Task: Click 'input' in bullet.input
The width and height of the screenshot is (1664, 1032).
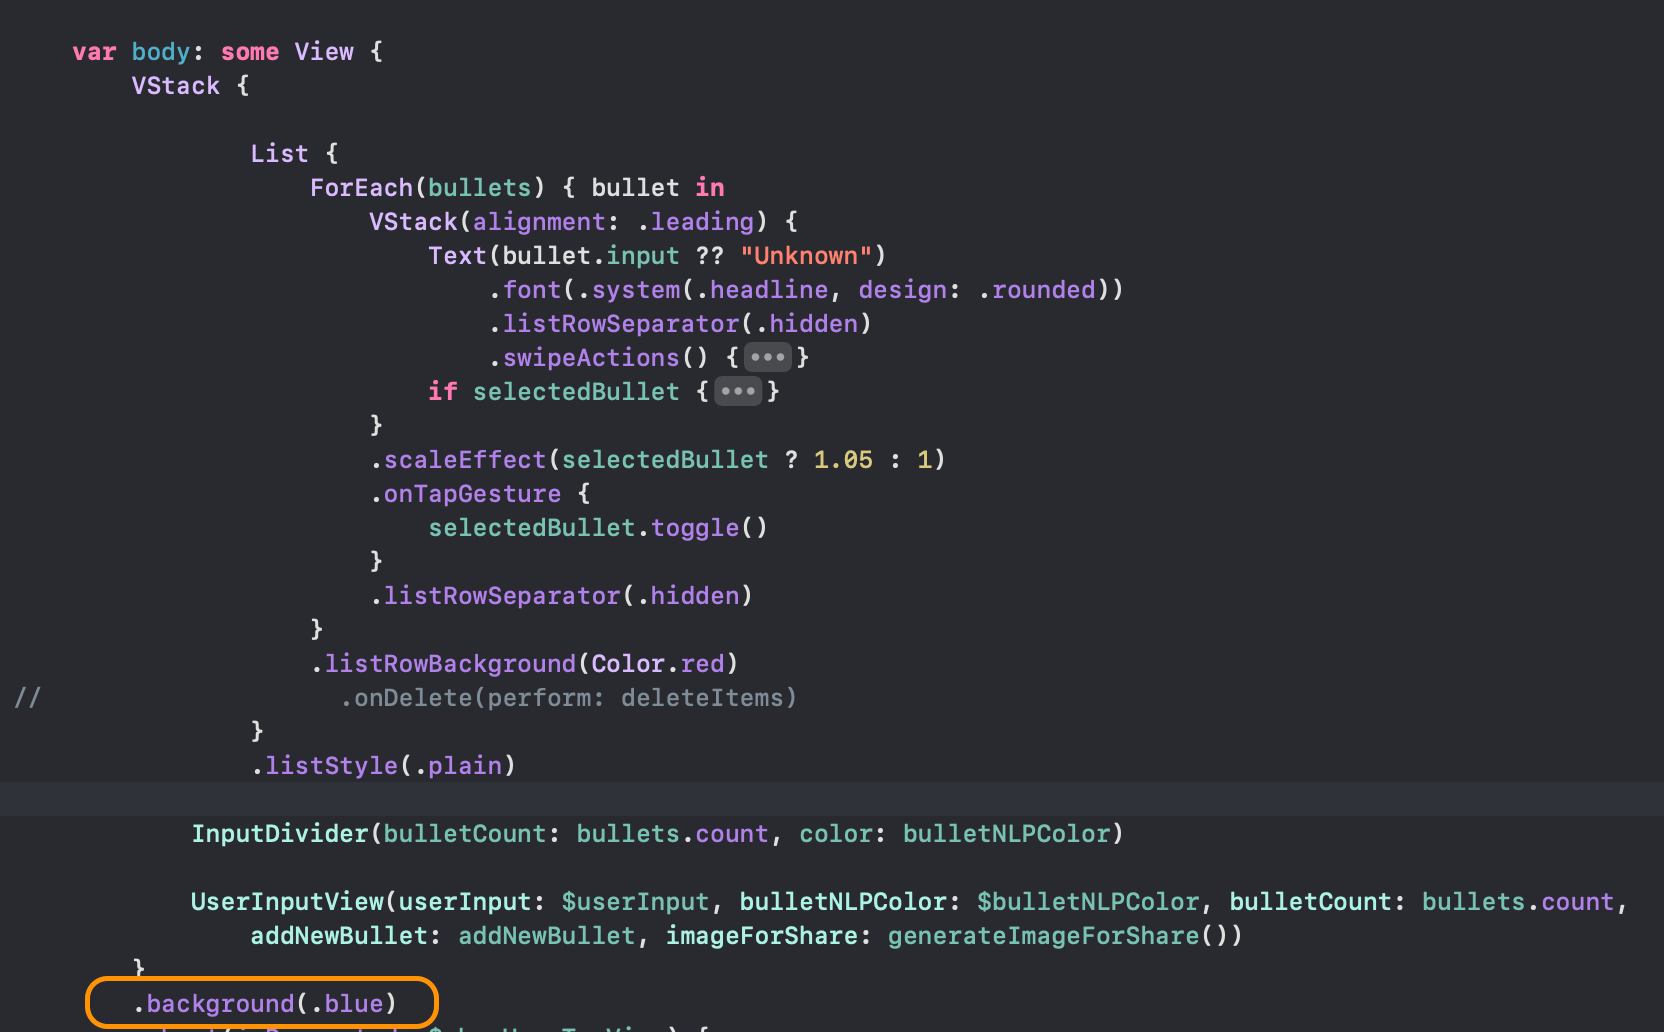Action: (643, 256)
